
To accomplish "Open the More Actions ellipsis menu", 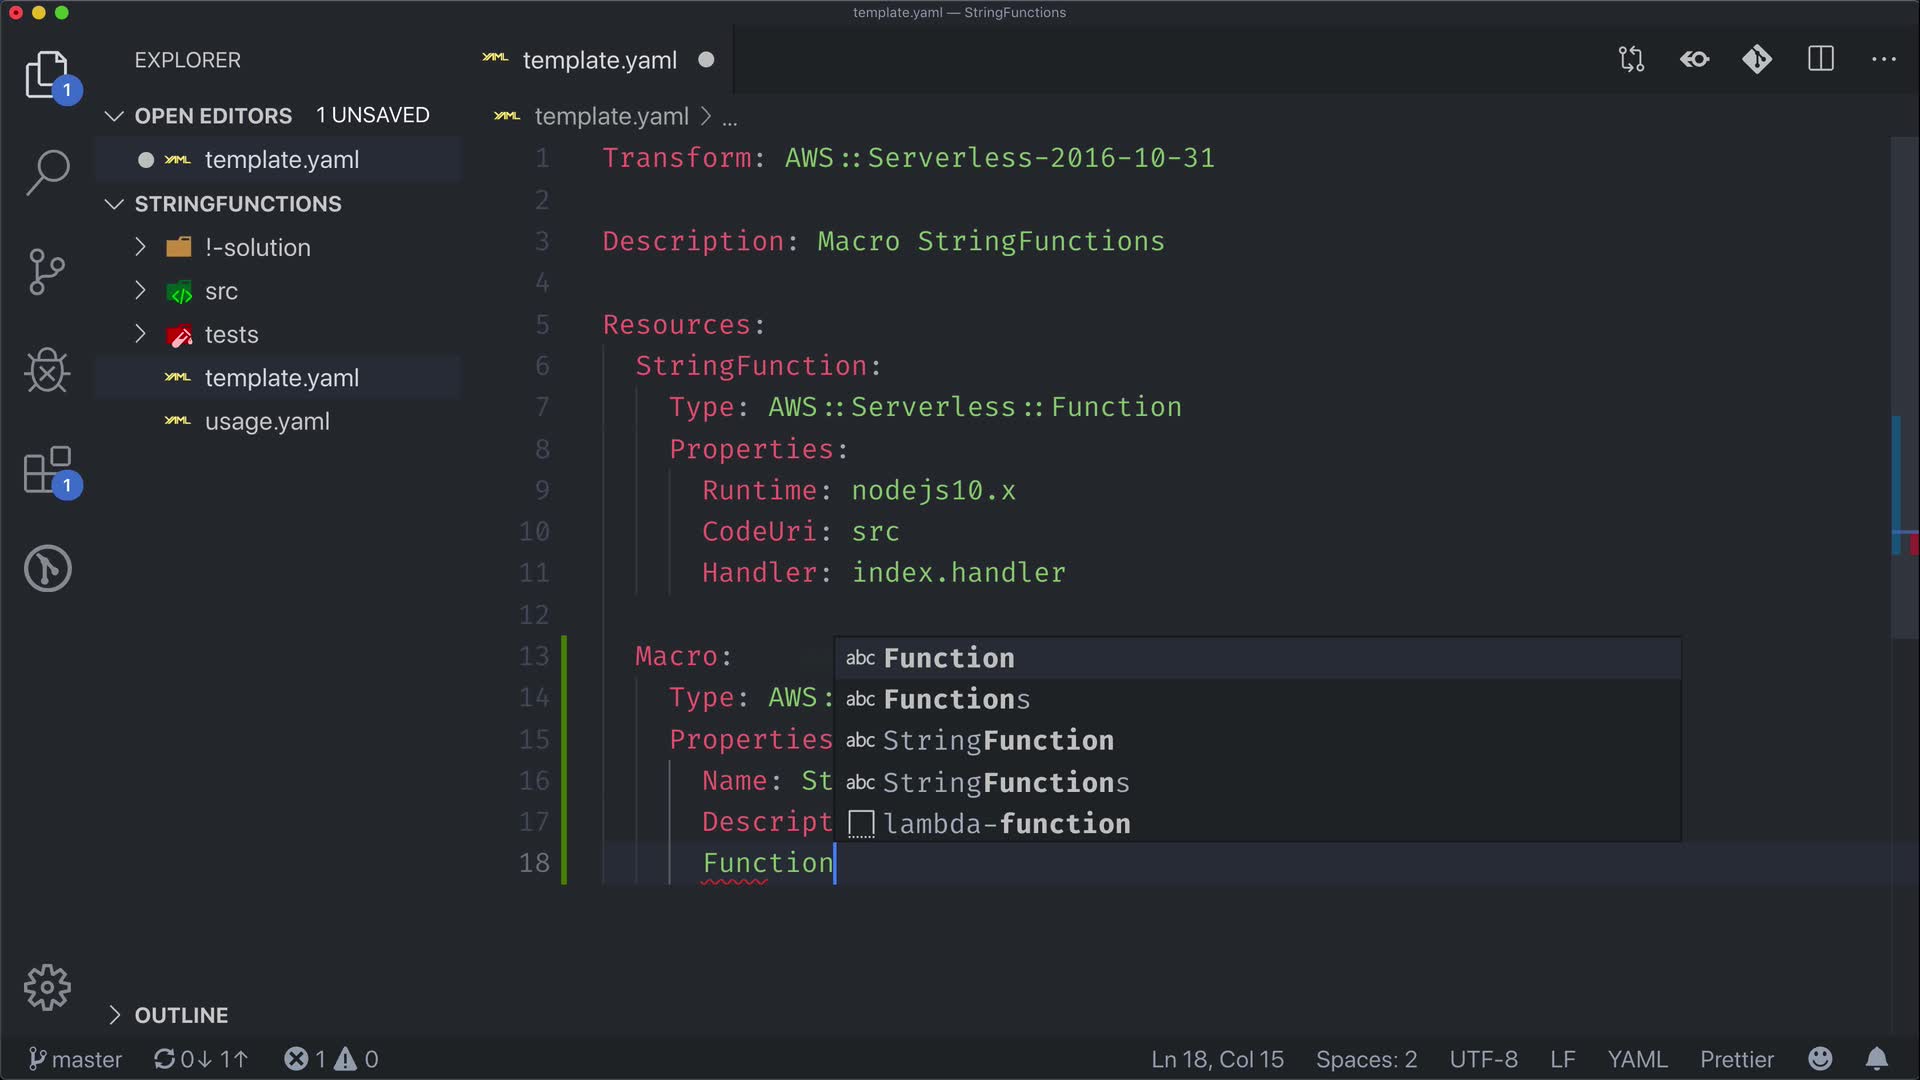I will pyautogui.click(x=1884, y=60).
